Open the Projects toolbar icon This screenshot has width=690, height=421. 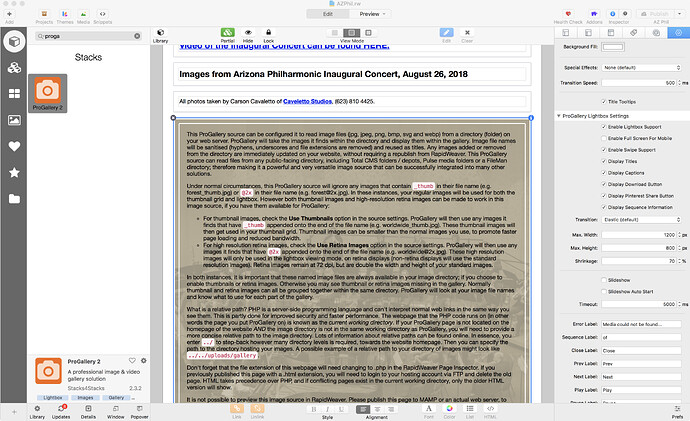click(x=44, y=14)
